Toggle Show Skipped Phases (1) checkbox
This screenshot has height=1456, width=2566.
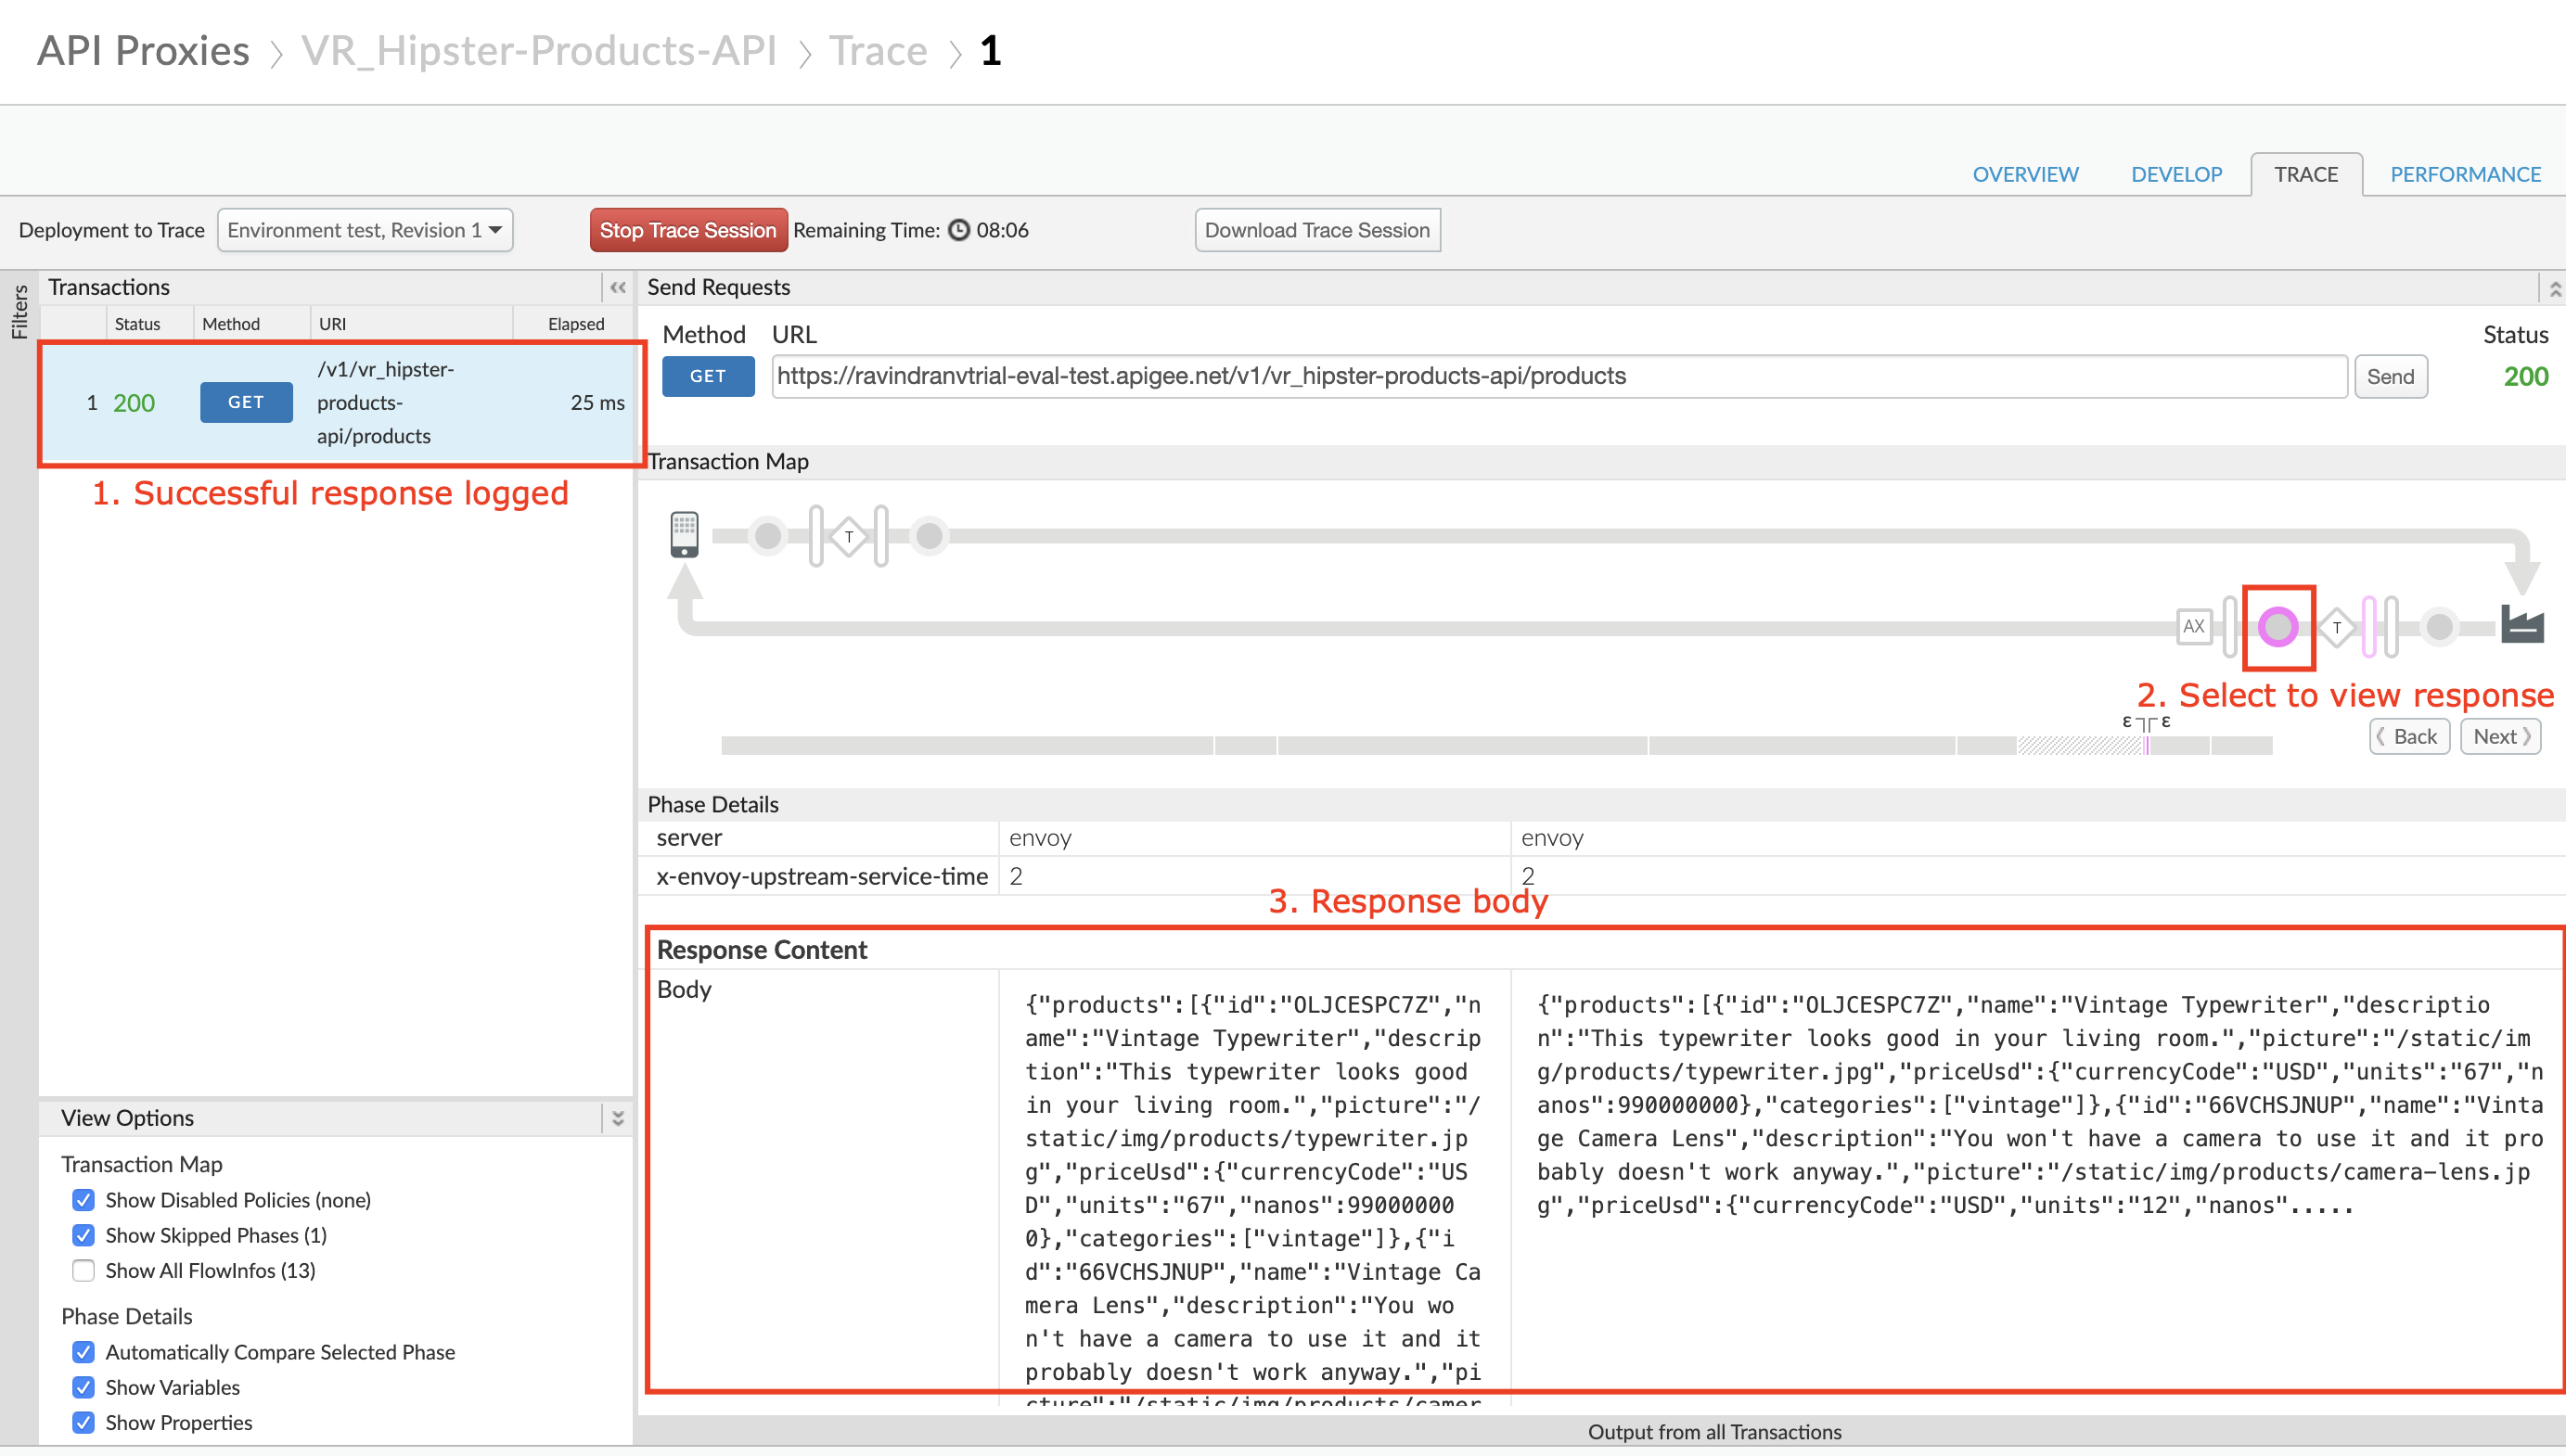tap(83, 1235)
